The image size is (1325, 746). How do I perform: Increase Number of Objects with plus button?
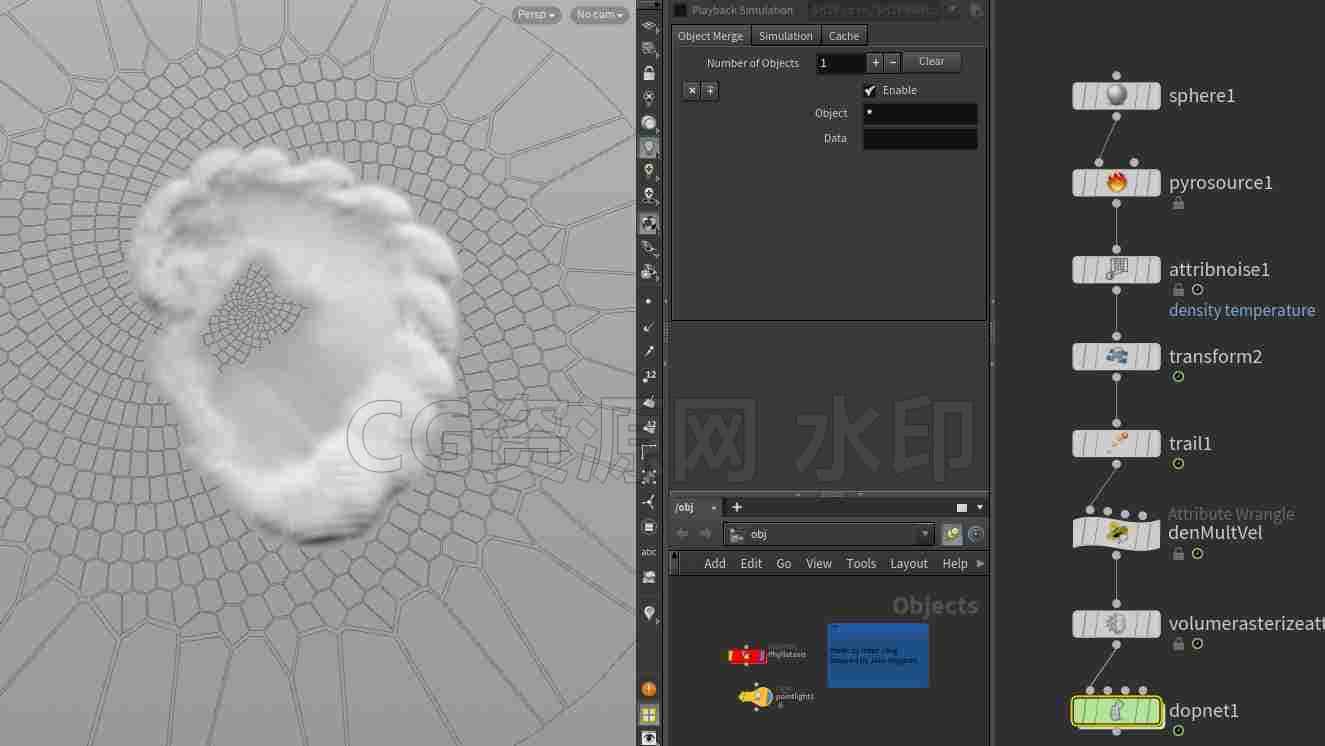click(876, 62)
